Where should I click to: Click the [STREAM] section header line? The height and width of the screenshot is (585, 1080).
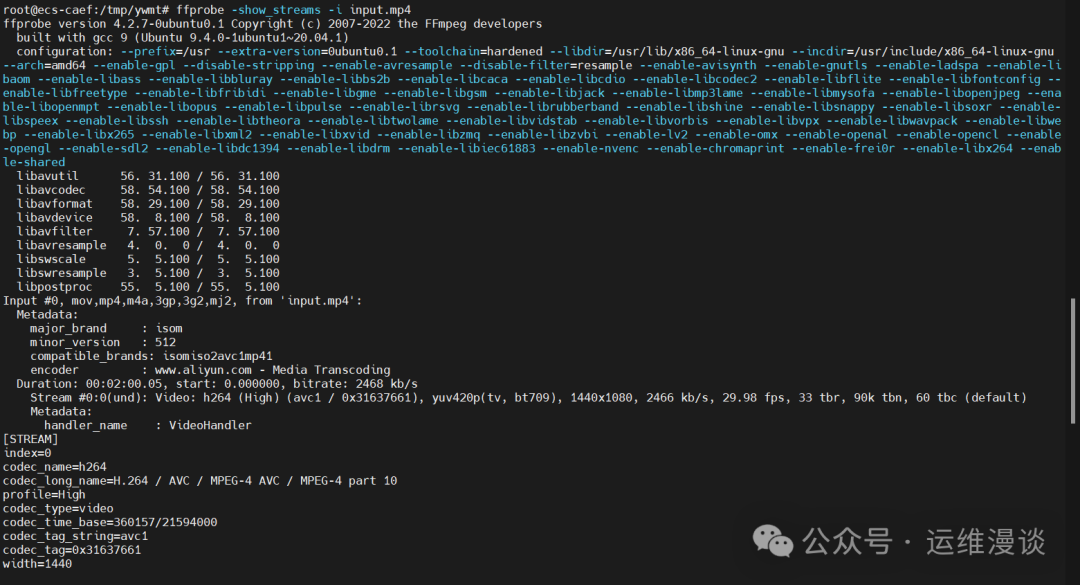31,439
